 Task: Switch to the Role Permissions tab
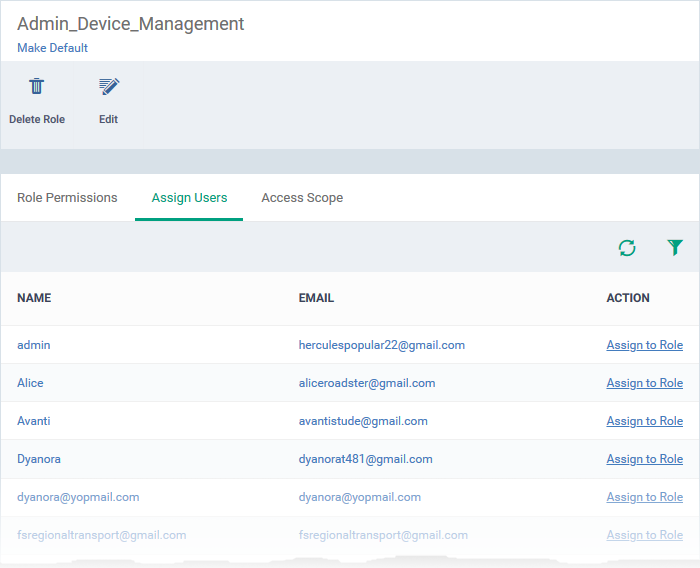(x=67, y=198)
